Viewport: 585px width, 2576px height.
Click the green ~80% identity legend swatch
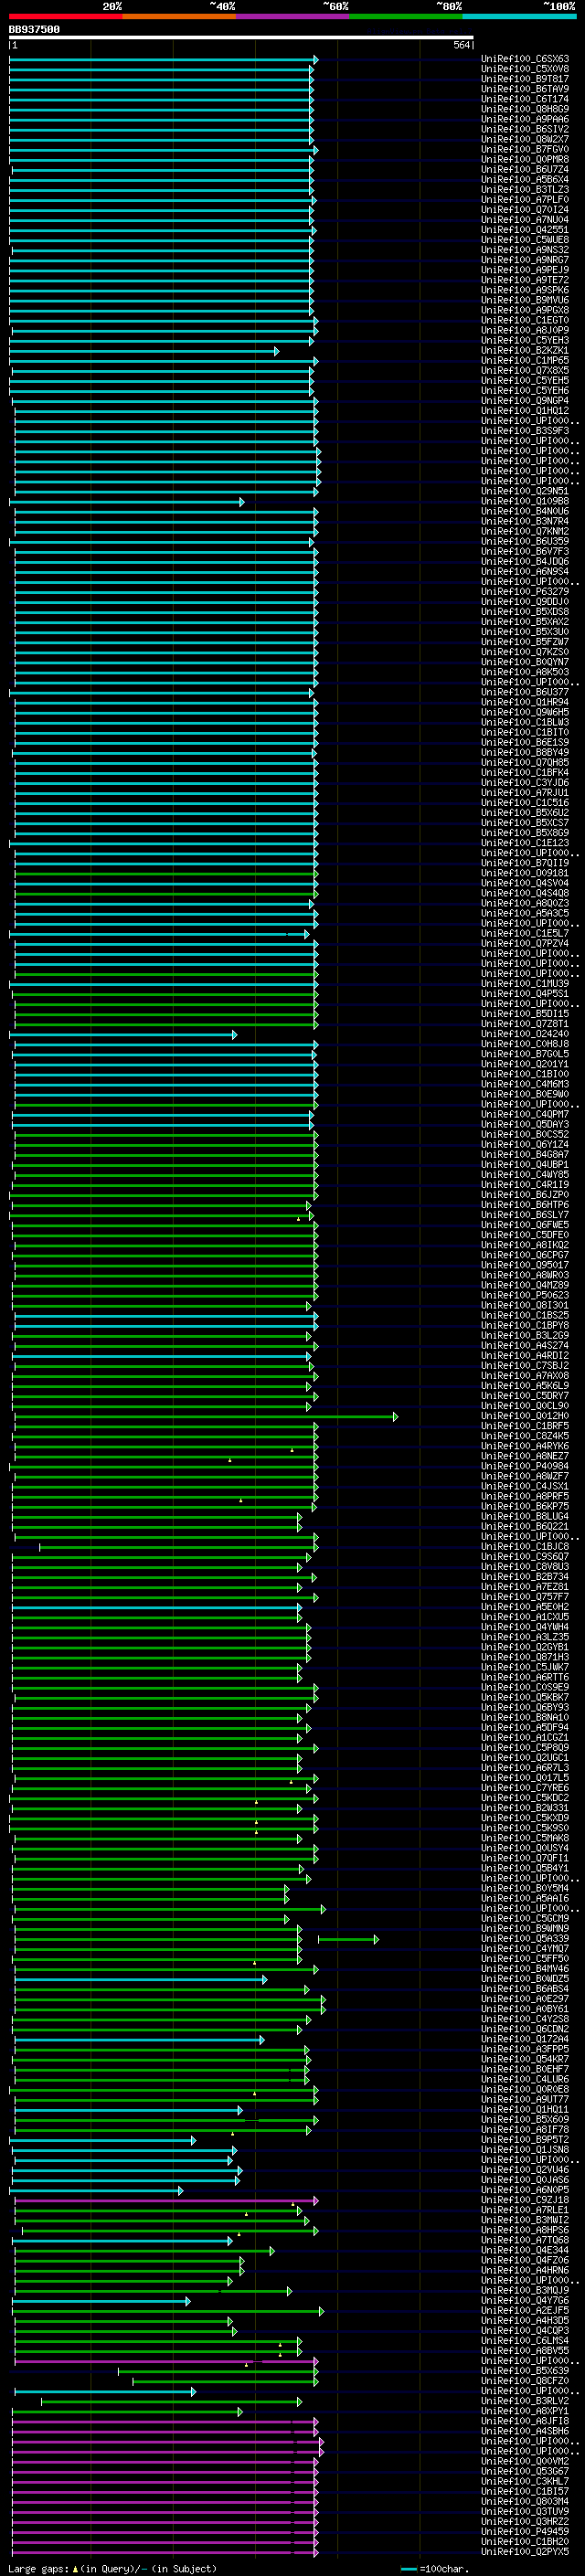(x=405, y=16)
